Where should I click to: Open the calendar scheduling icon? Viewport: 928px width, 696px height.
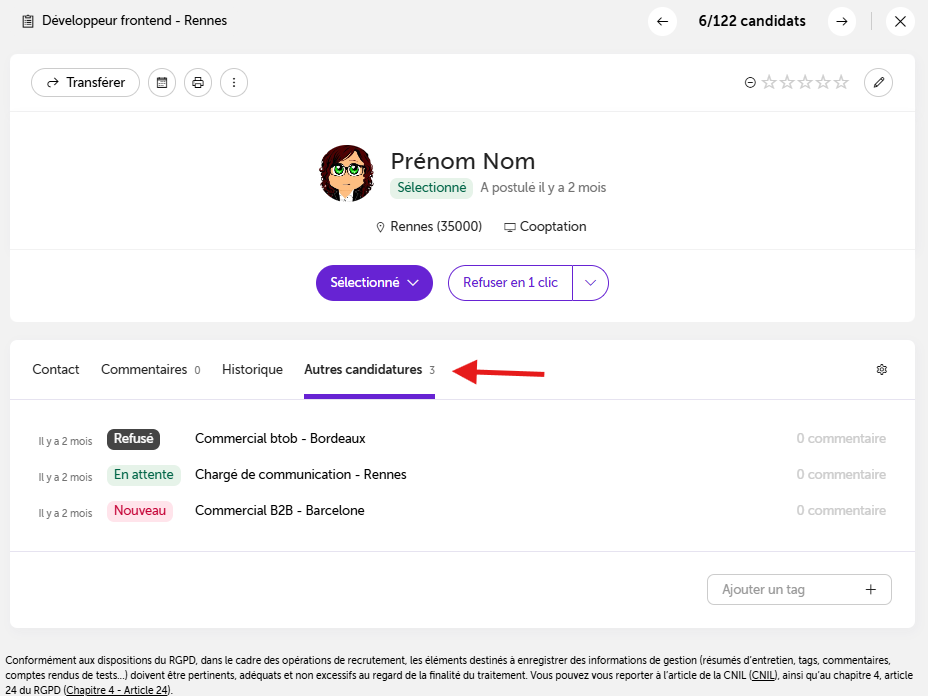tap(162, 83)
